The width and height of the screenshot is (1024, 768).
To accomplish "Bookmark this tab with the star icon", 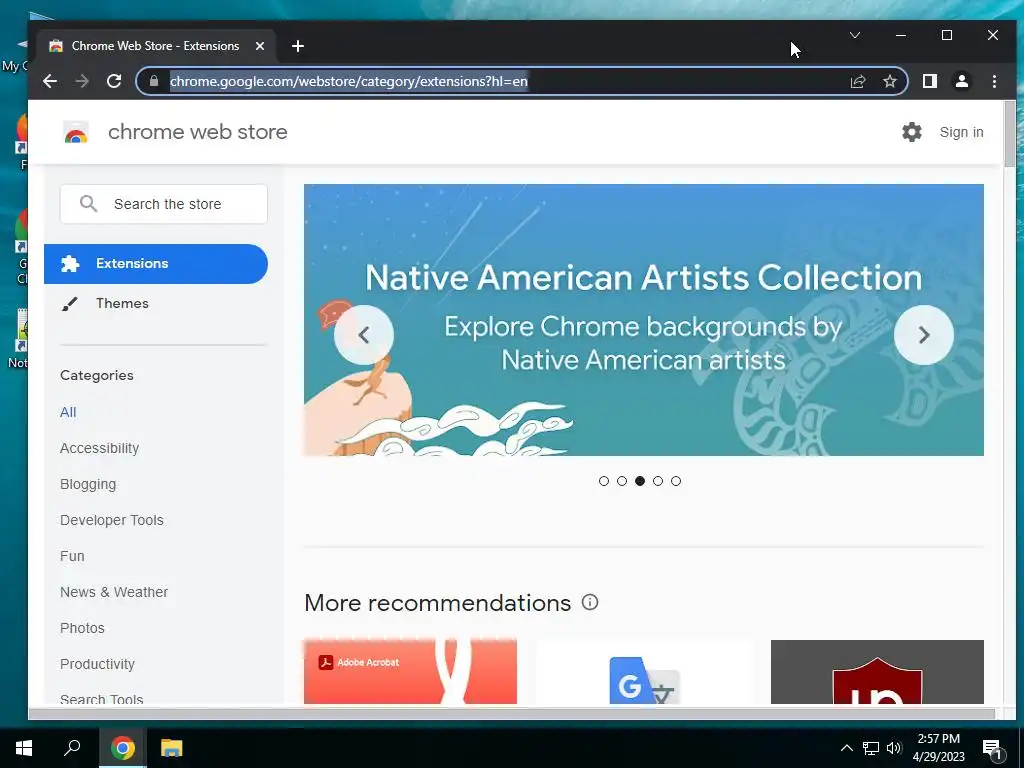I will 889,81.
